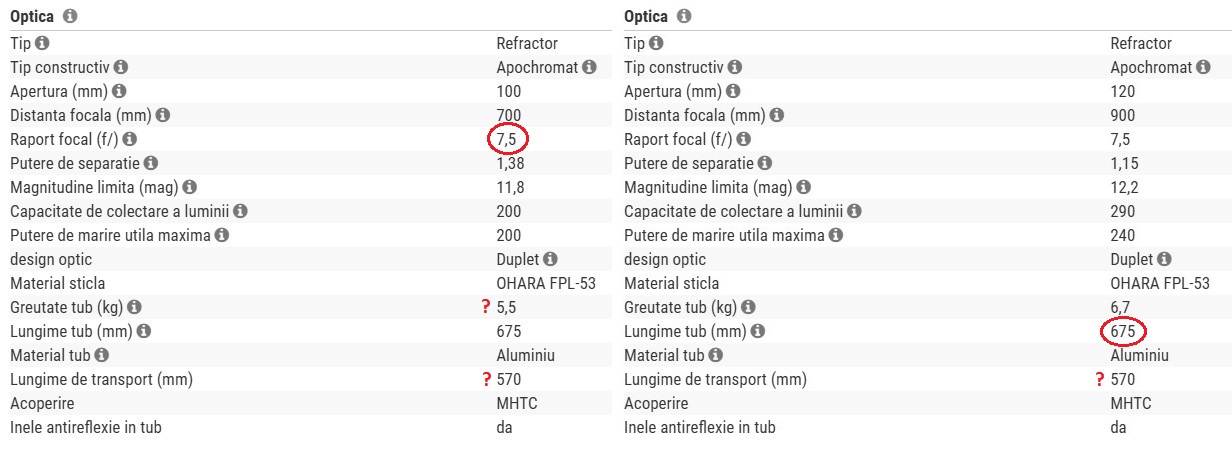Click info icon next to right Tip constructiv
Screen dimensions: 1232x452
[x=735, y=67]
